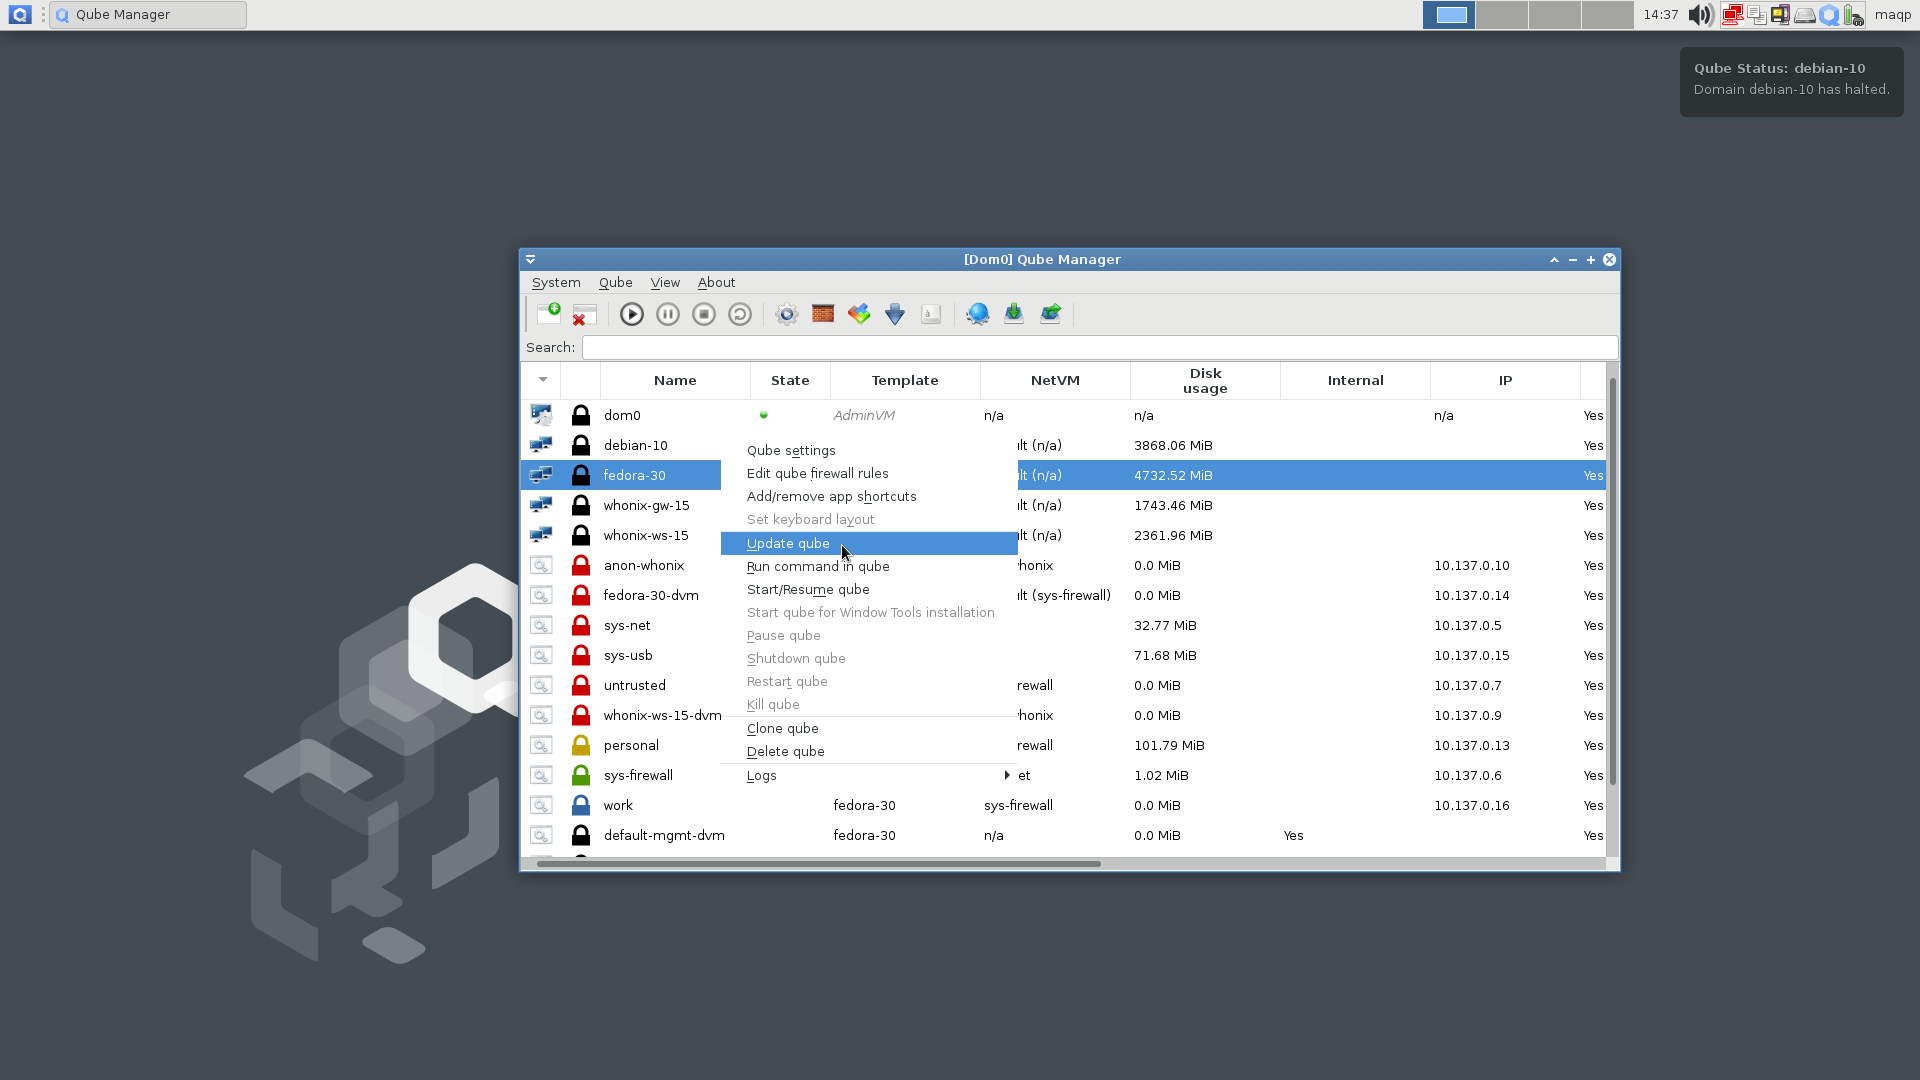Sort by the Name column header
Screen dimensions: 1920x1080
click(675, 381)
